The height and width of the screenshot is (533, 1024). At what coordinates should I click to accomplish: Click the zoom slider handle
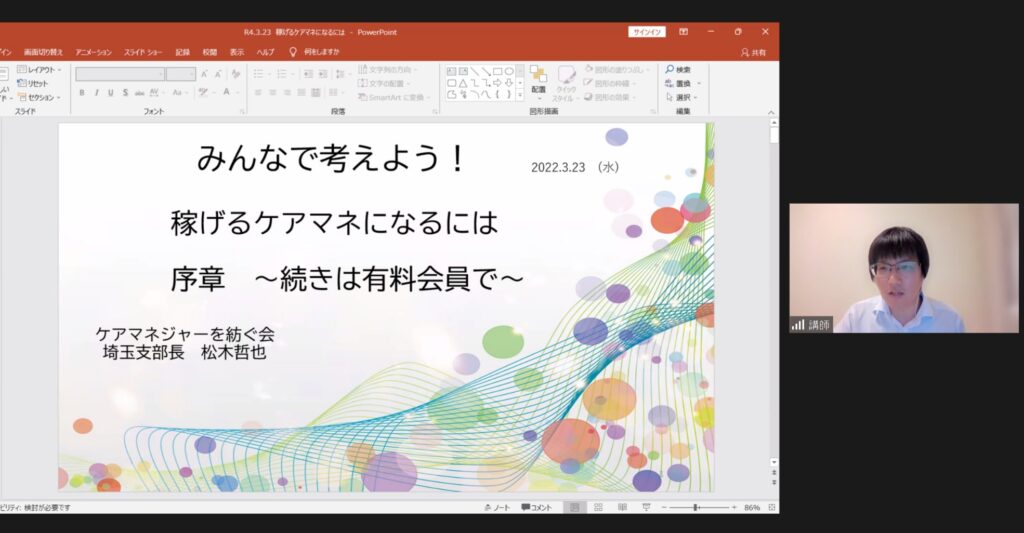(696, 507)
